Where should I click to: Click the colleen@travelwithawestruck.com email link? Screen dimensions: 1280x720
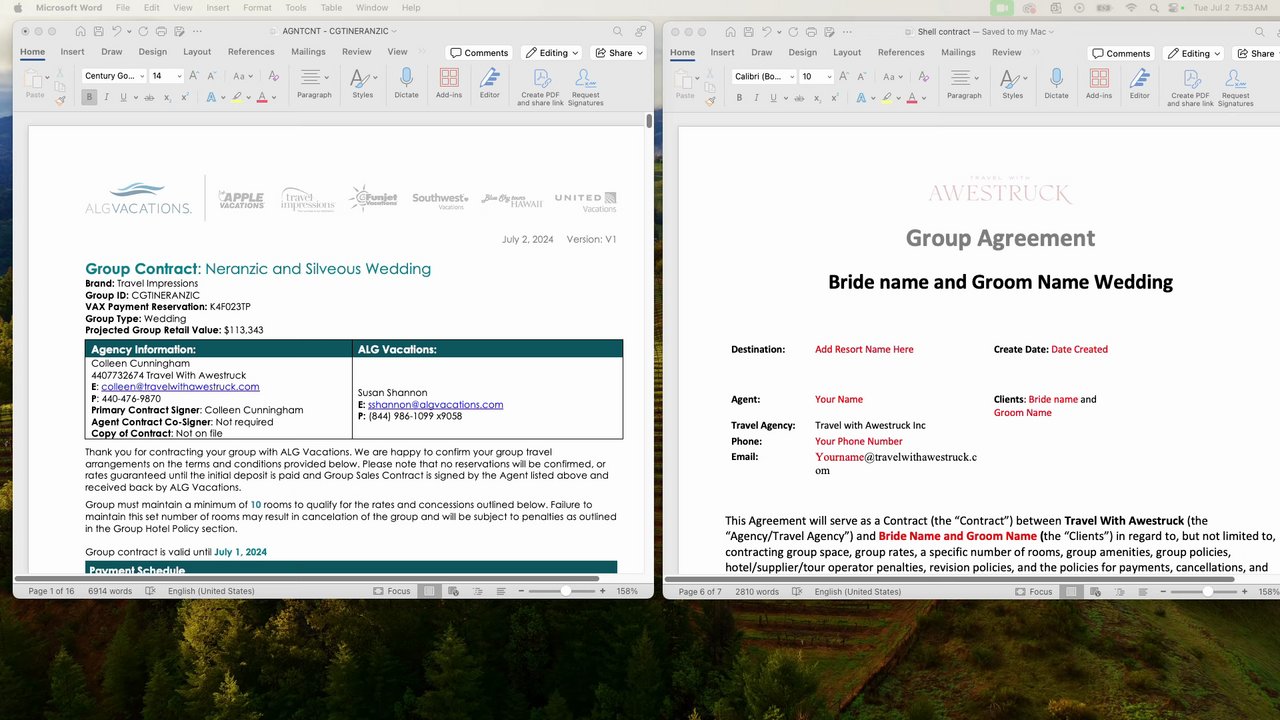click(x=180, y=387)
